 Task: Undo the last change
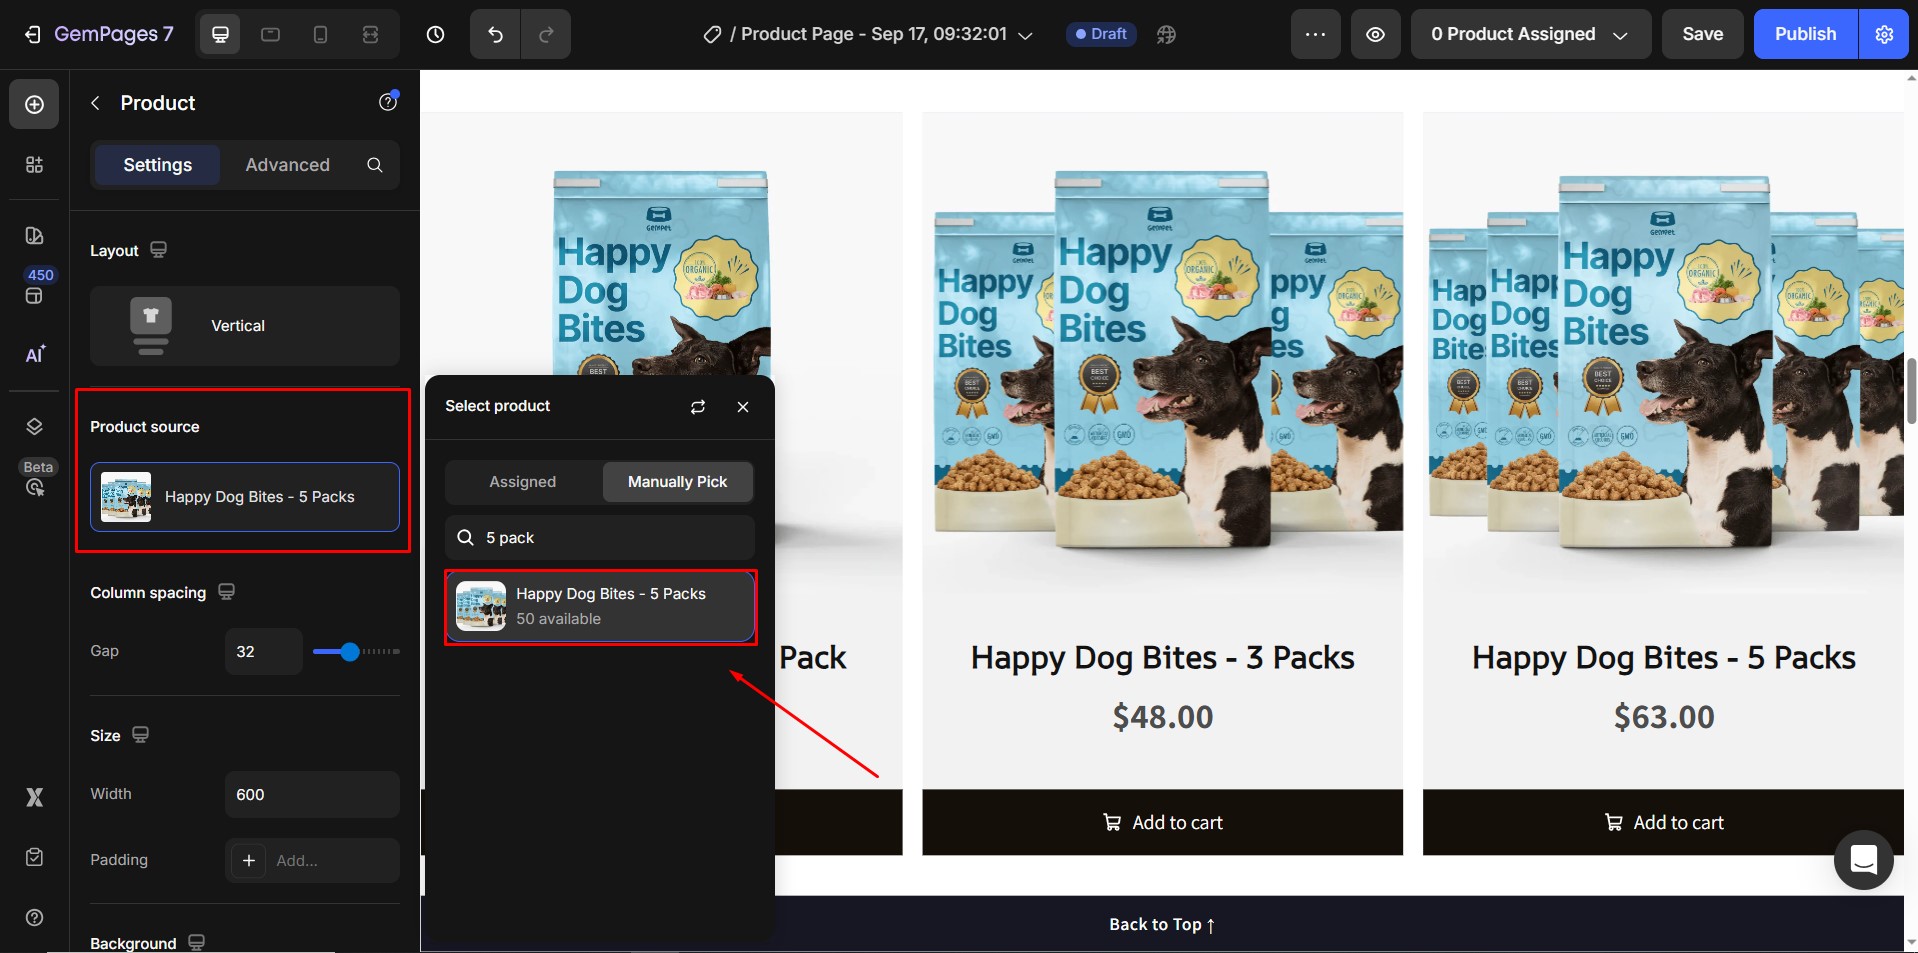tap(495, 35)
